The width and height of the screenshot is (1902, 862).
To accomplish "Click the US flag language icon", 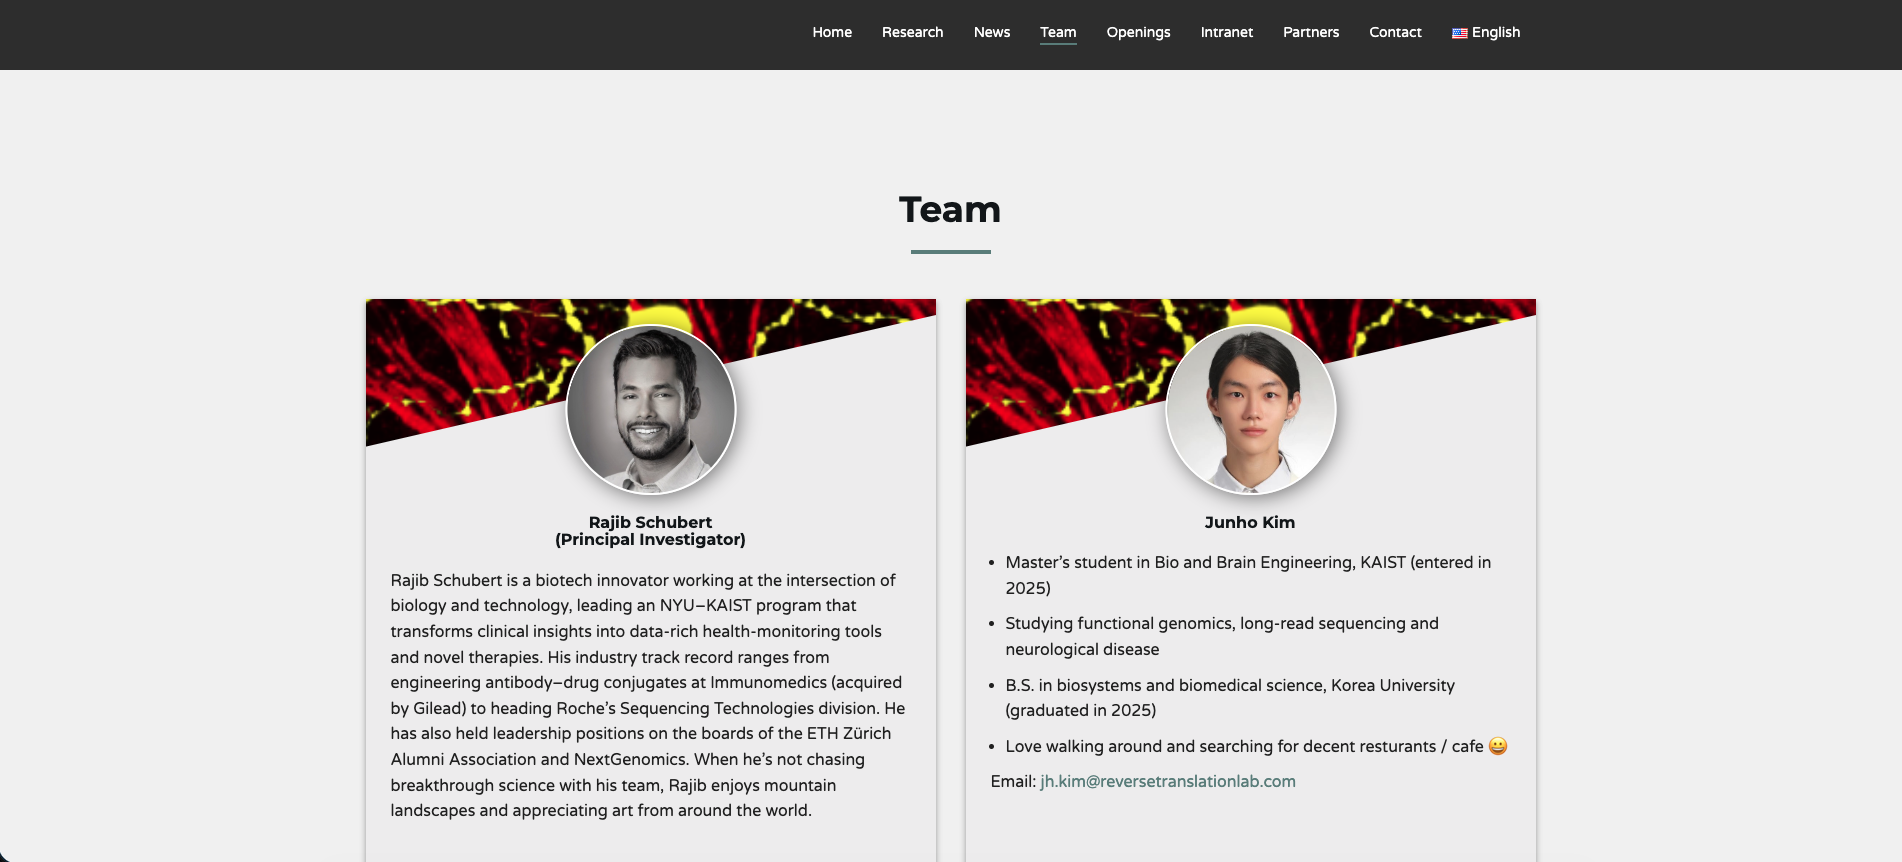I will [1459, 33].
